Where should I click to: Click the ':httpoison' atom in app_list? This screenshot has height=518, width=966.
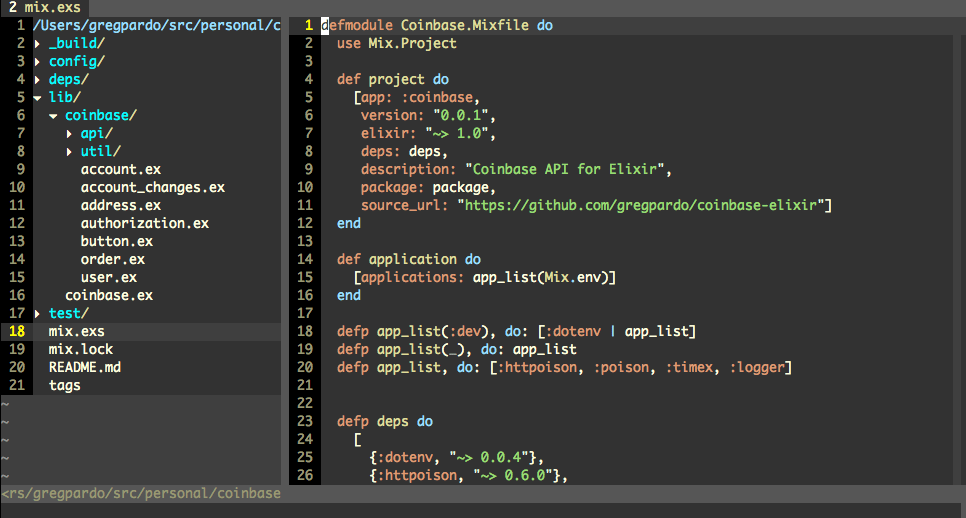coord(537,368)
